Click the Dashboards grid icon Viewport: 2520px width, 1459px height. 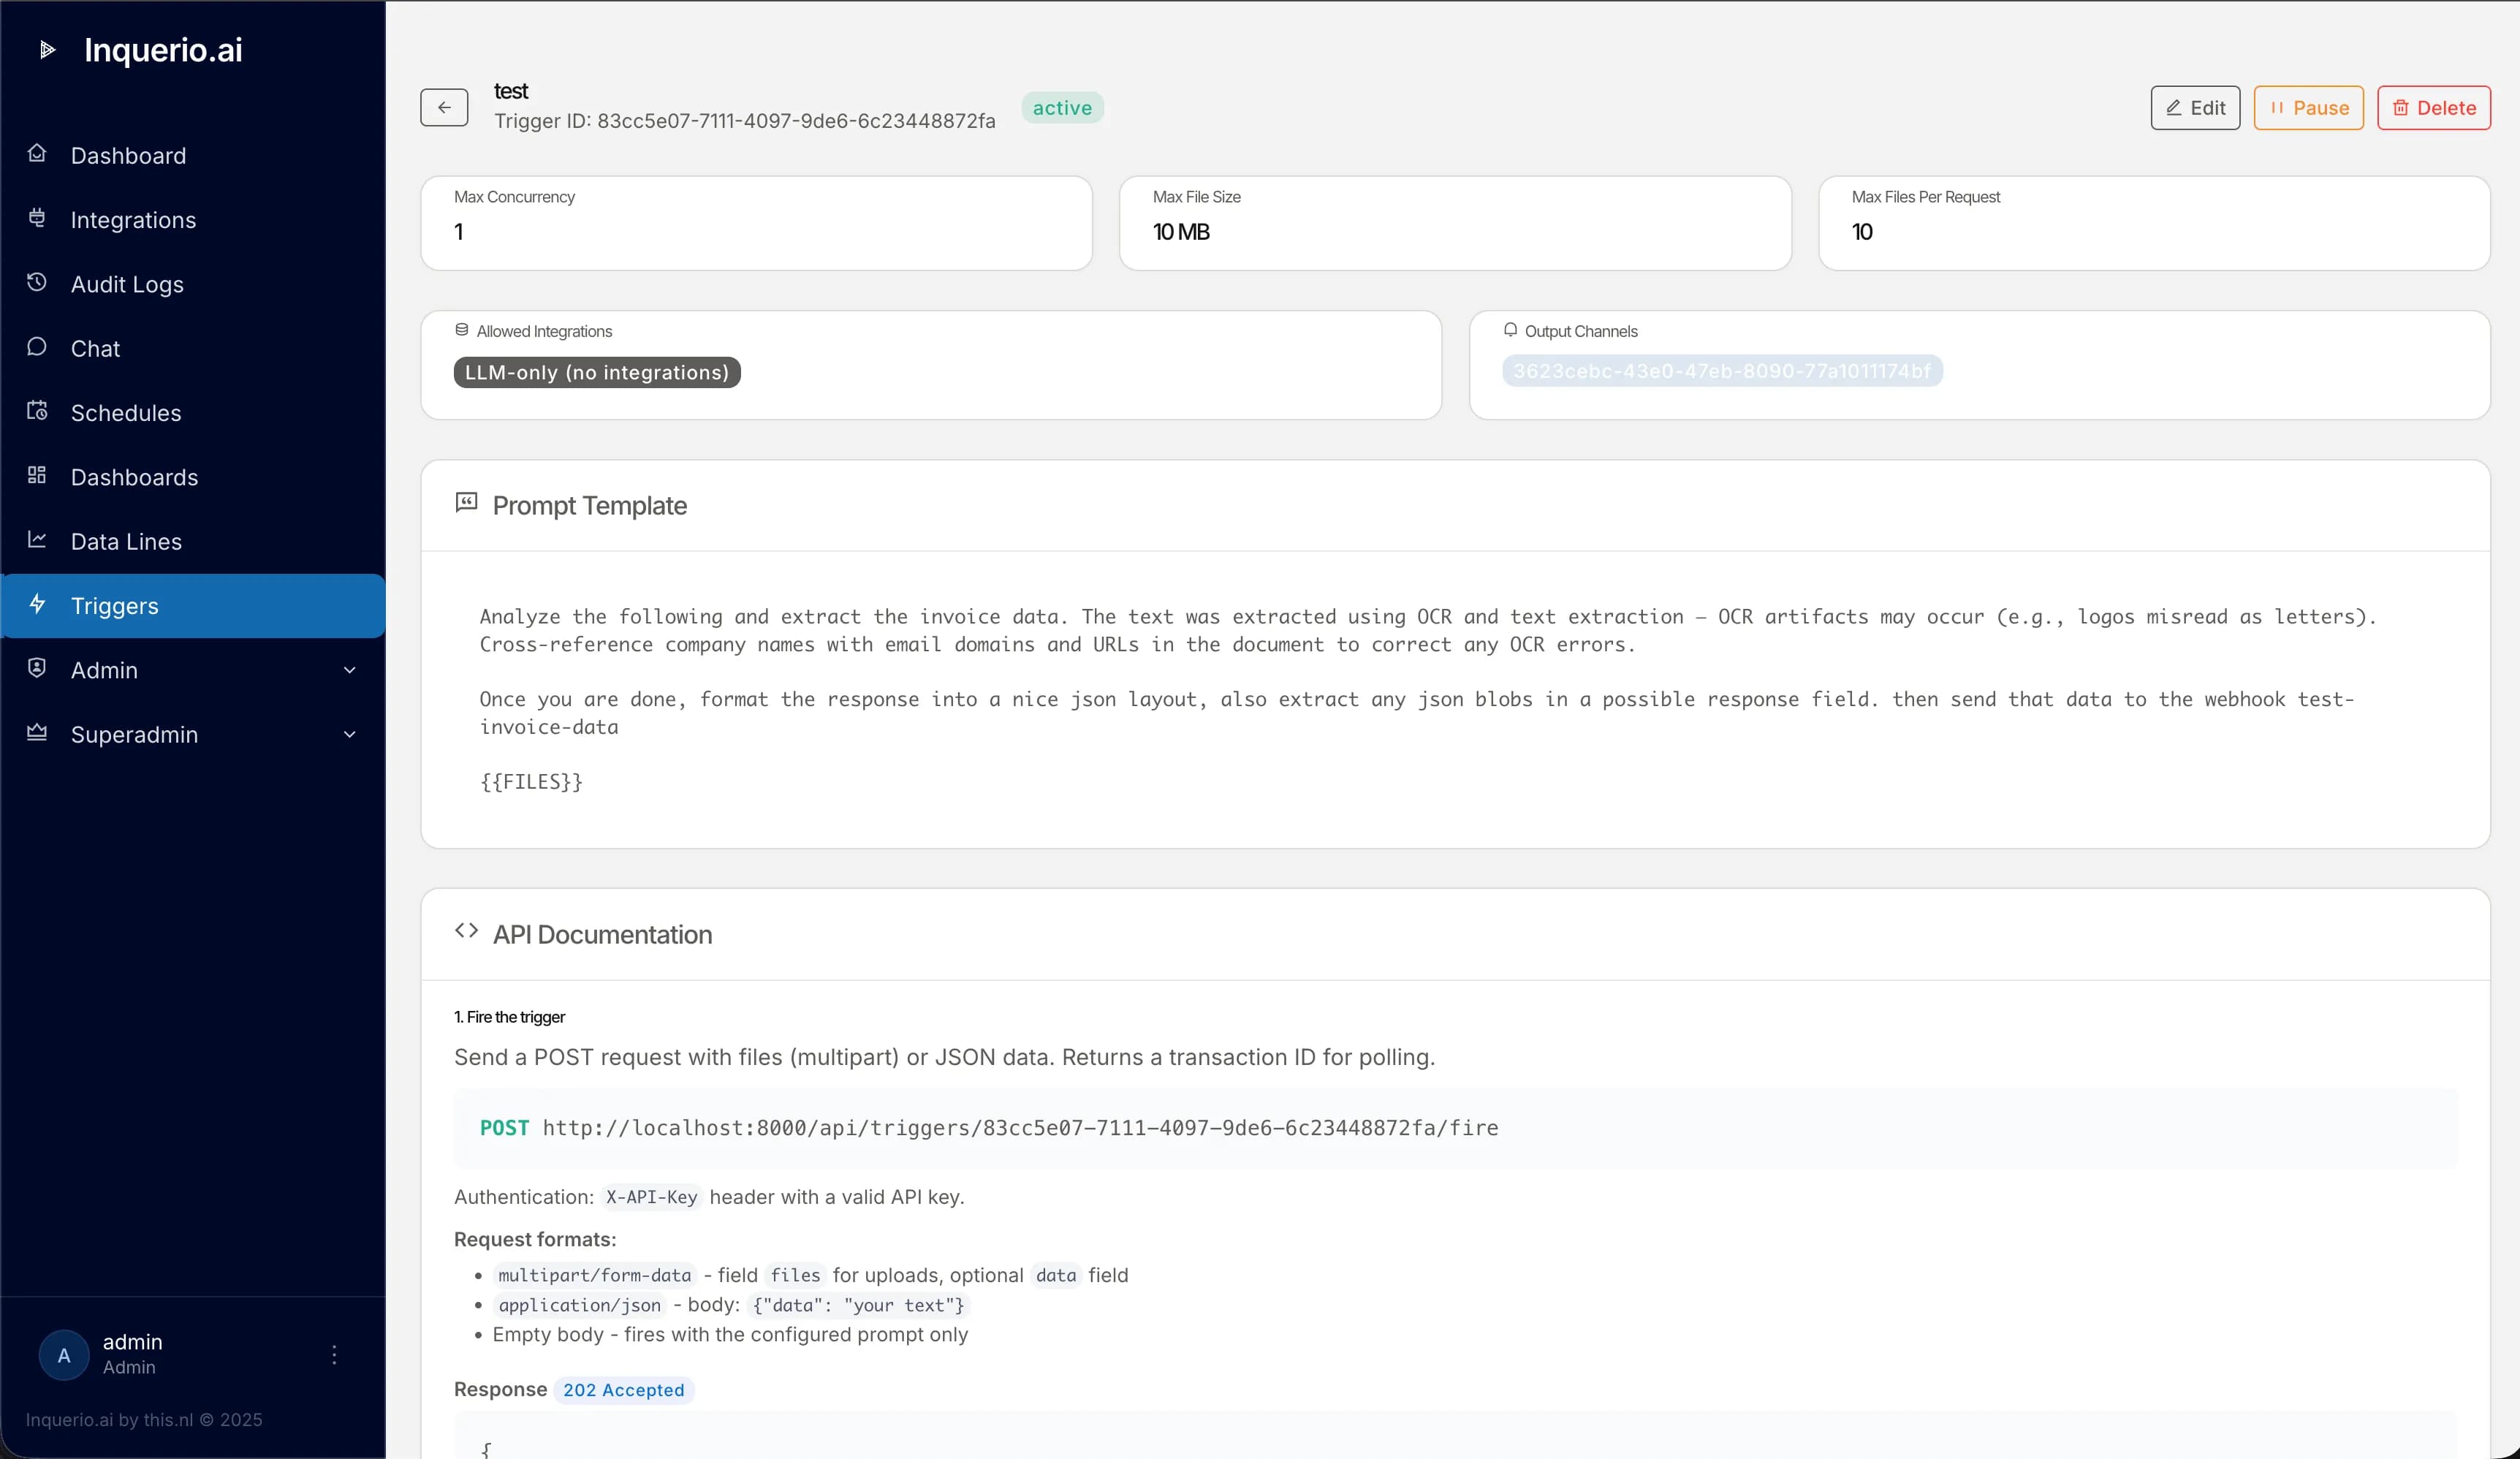(37, 475)
